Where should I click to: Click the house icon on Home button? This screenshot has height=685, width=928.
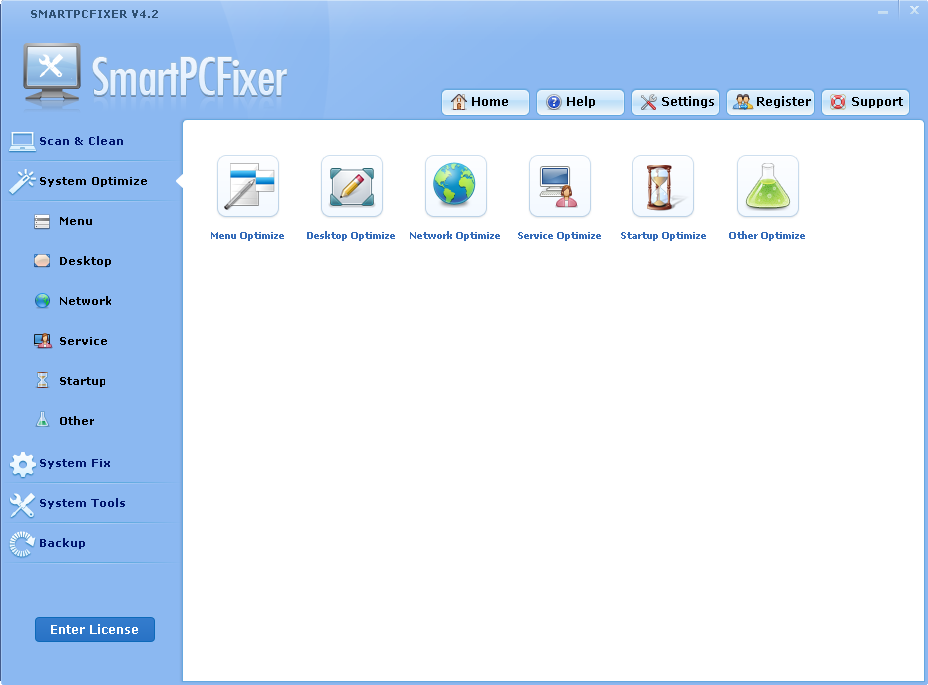click(459, 102)
